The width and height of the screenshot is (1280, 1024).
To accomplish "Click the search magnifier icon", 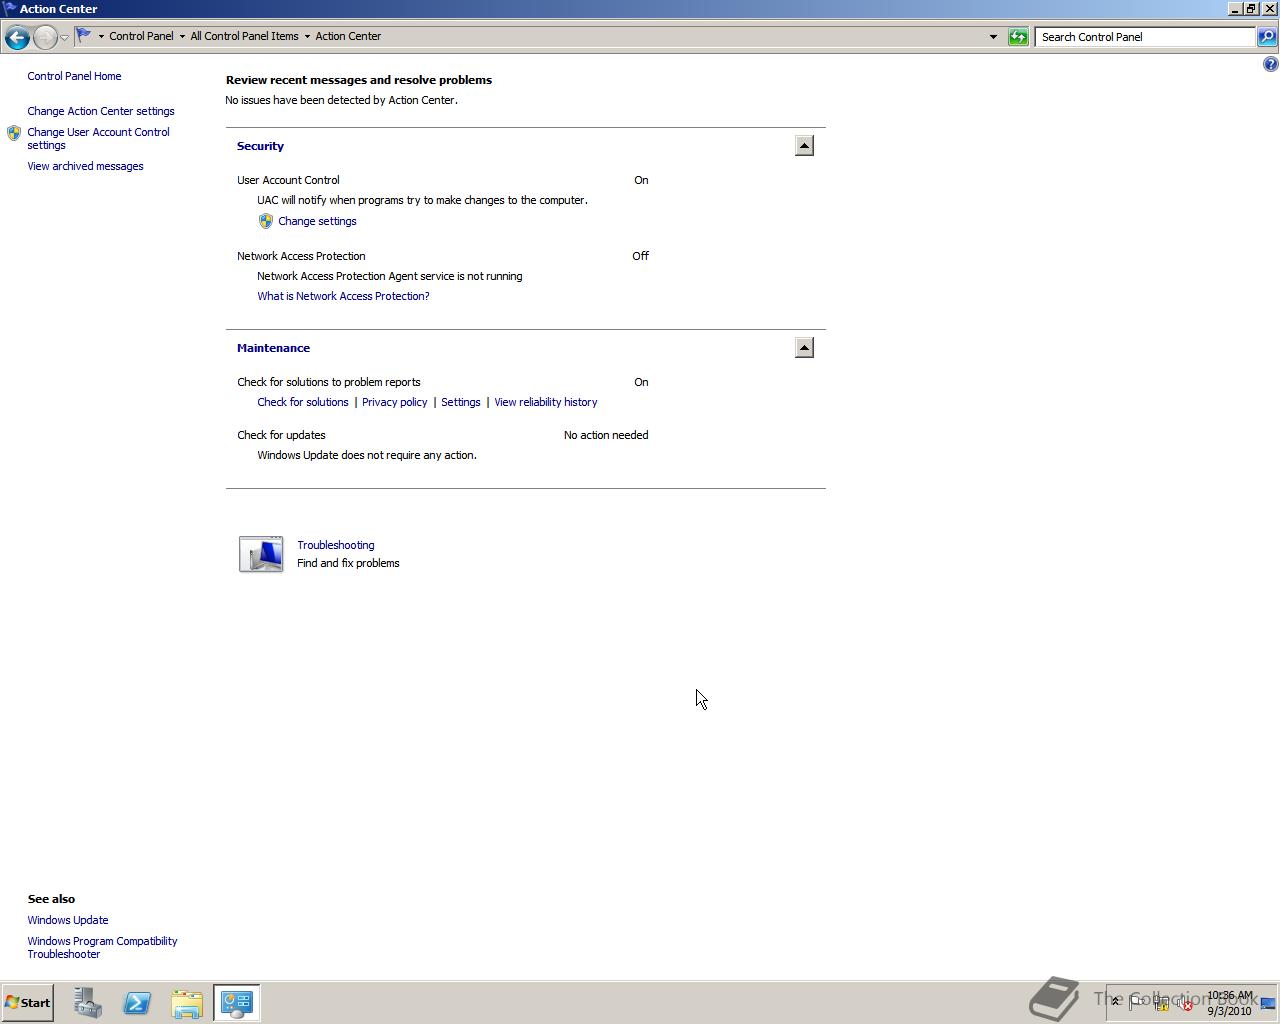I will point(1266,37).
